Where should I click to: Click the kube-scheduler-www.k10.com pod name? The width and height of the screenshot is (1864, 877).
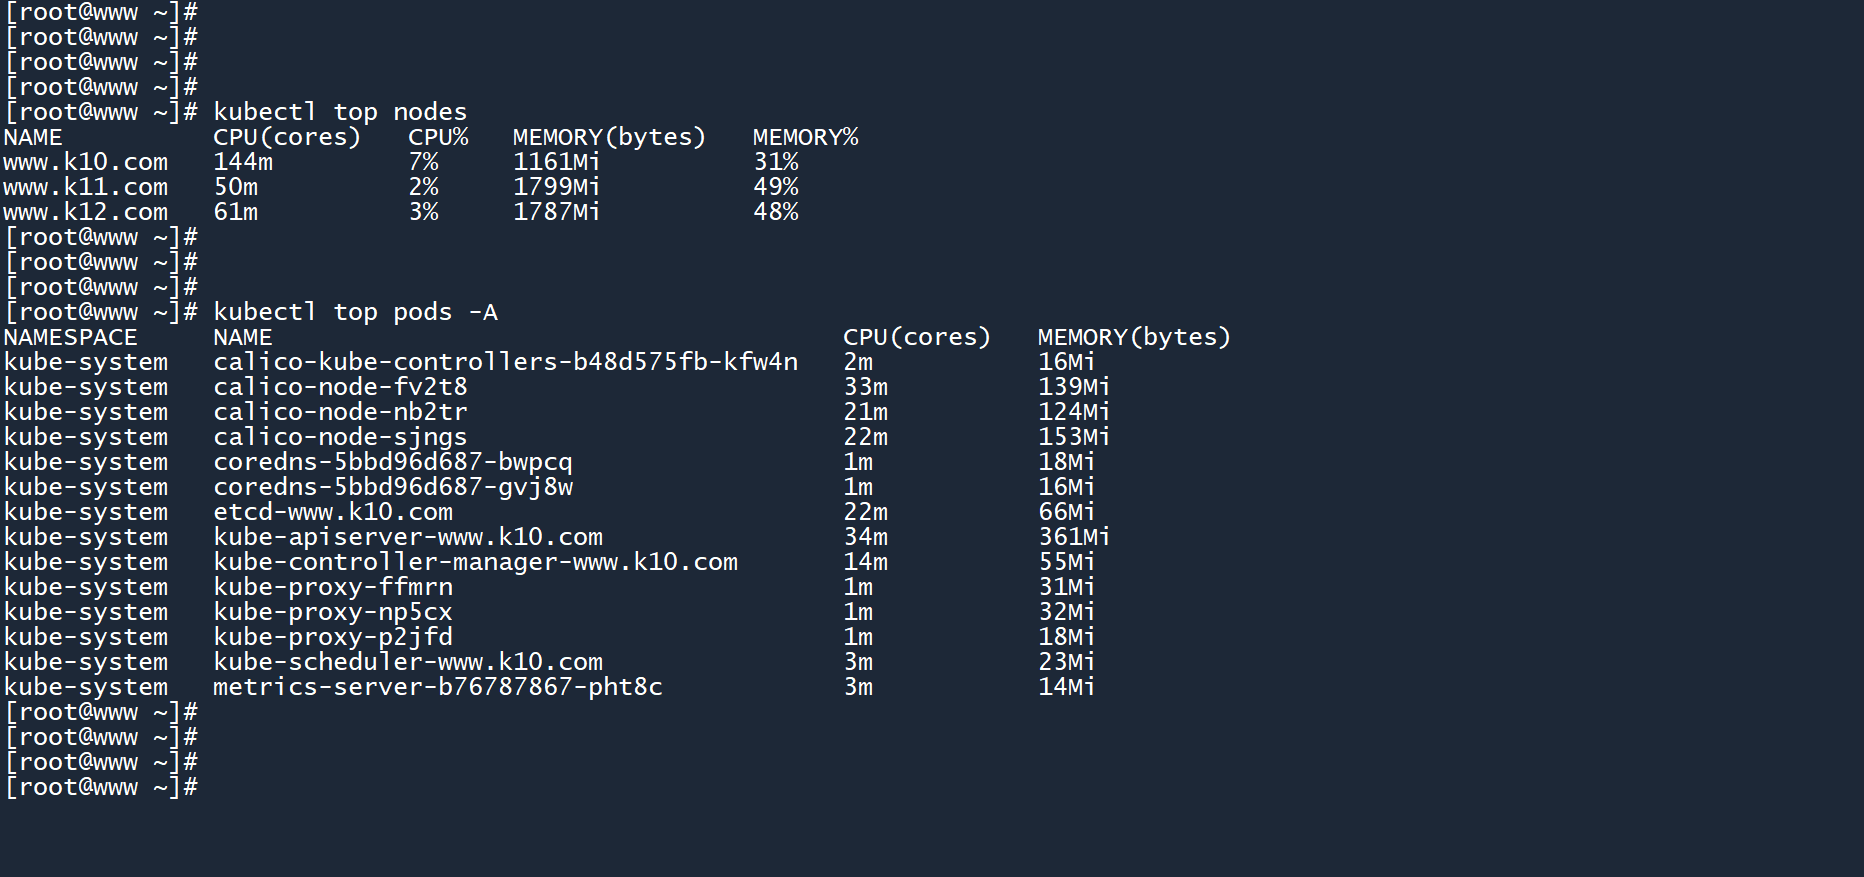[x=408, y=662]
